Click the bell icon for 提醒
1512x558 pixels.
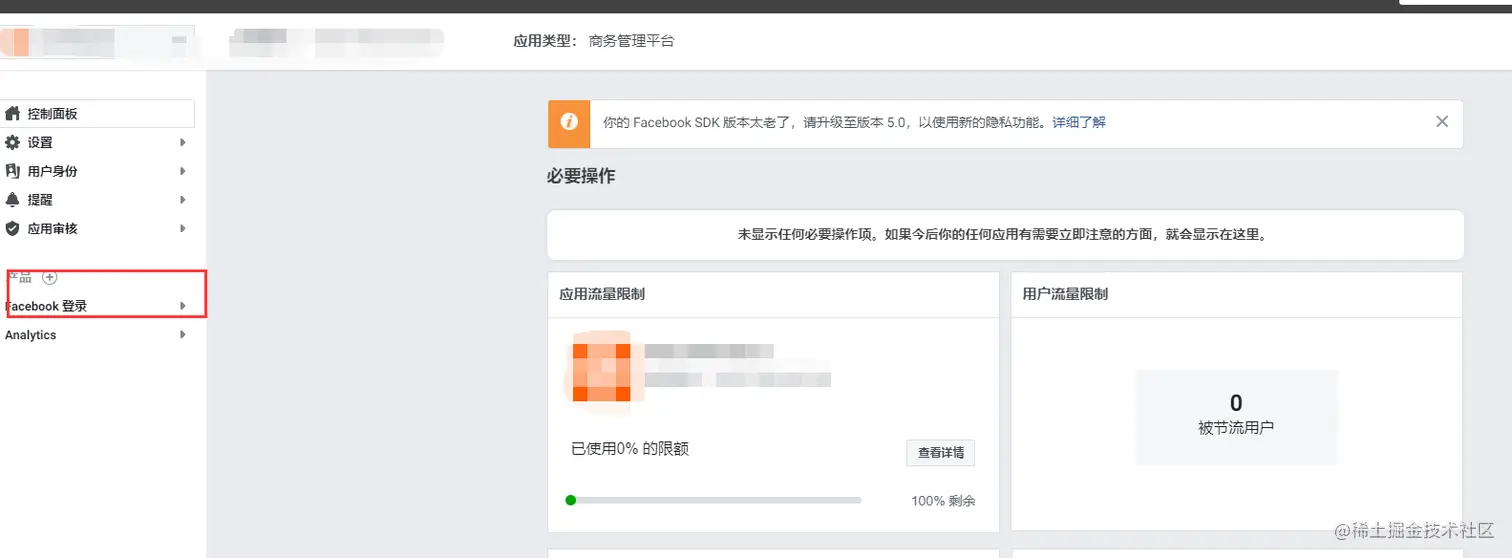pos(13,200)
